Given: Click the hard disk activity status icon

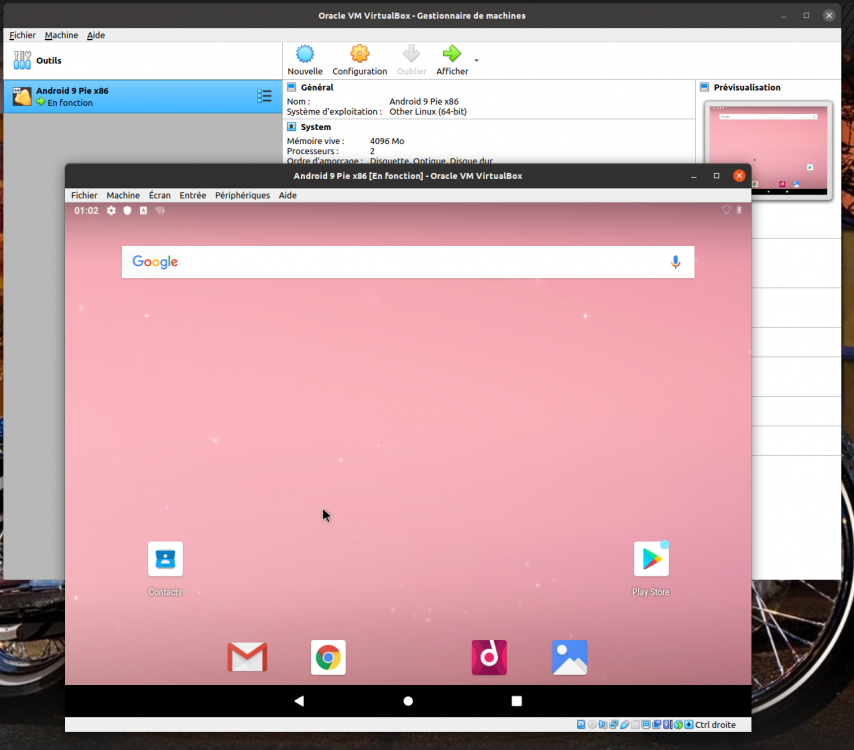Looking at the screenshot, I should pyautogui.click(x=581, y=724).
